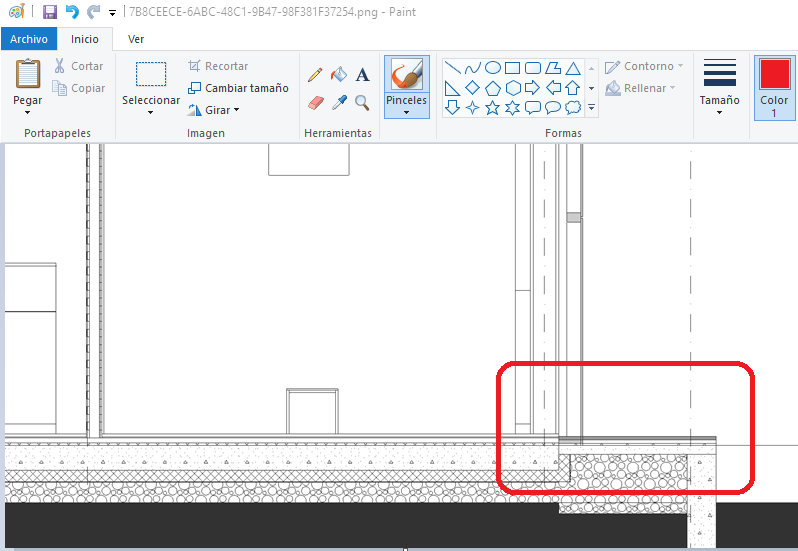Screen dimensions: 798x551
Task: Choose the Polygon shape
Action: click(553, 68)
